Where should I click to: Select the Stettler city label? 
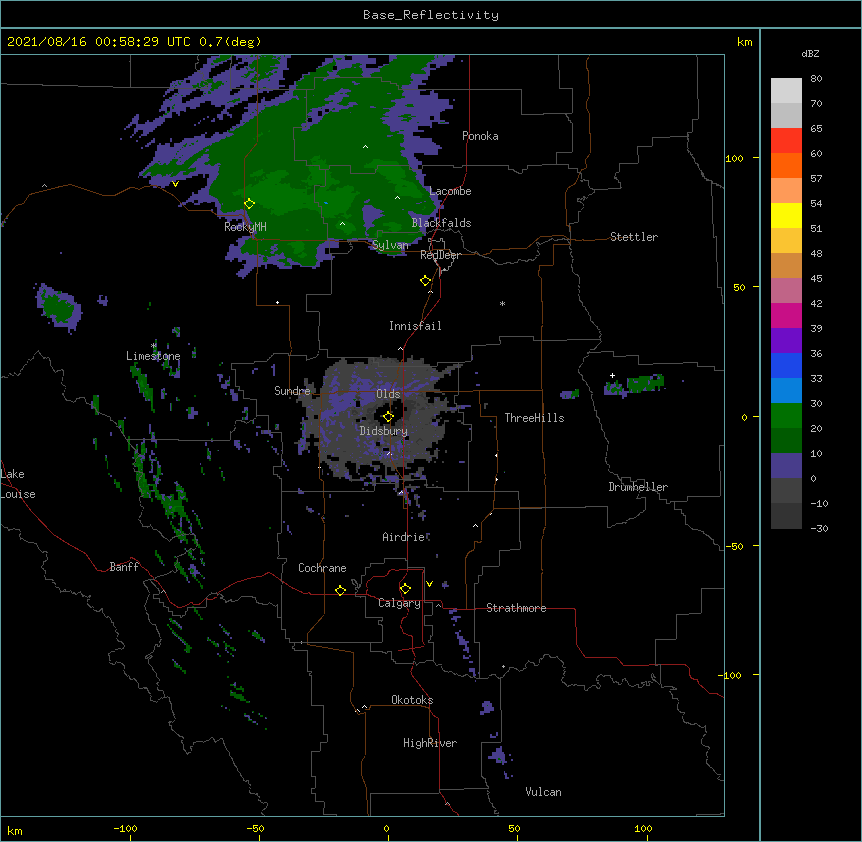pyautogui.click(x=634, y=237)
